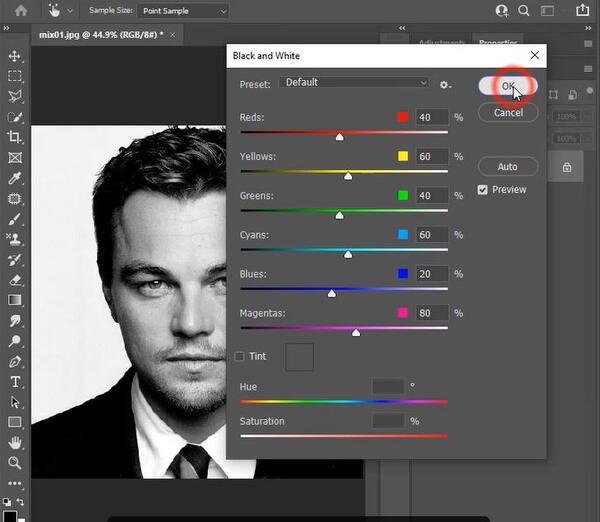The height and width of the screenshot is (522, 600).
Task: Click the foreground color swatch
Action: click(10, 516)
